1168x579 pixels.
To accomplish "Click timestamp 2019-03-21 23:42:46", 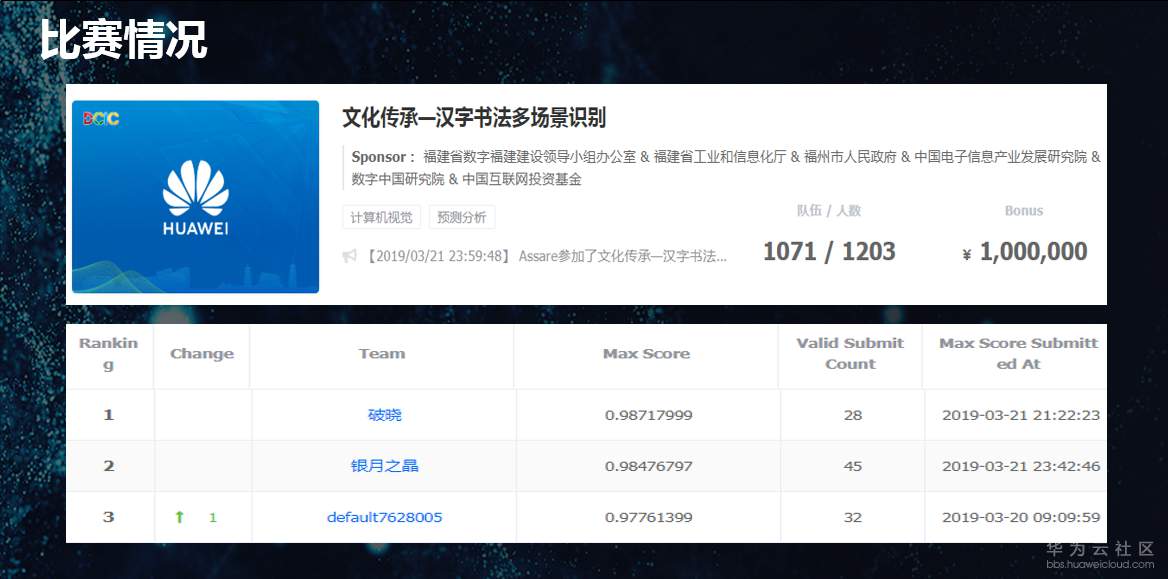I will click(x=1021, y=466).
